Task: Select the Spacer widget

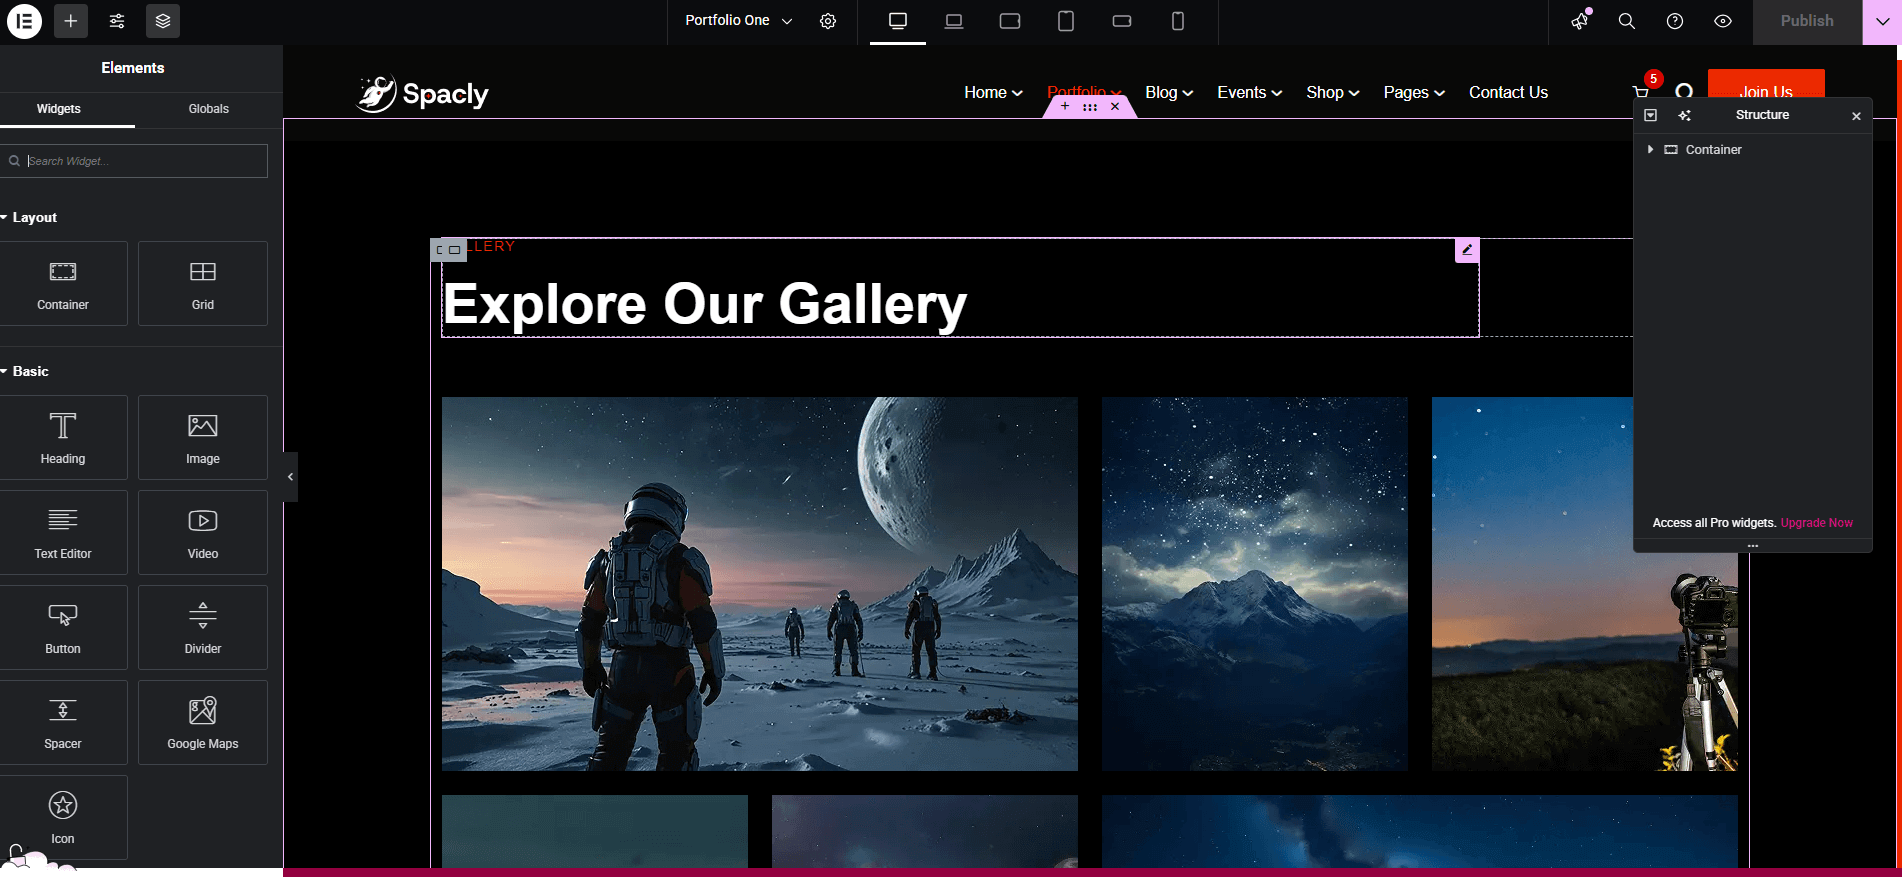Action: 63,723
